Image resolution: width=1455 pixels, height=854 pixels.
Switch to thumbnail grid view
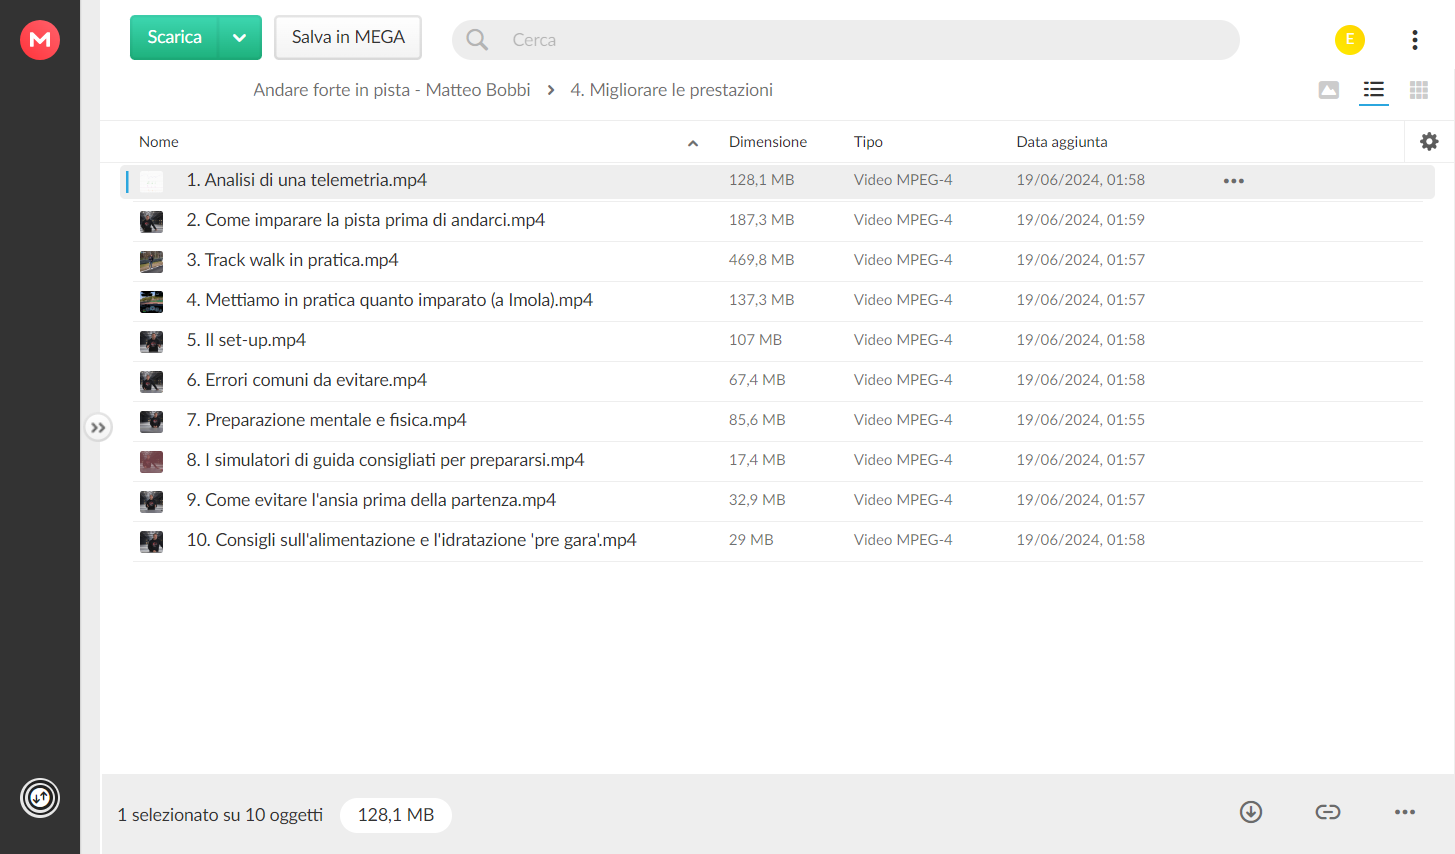click(x=1419, y=90)
